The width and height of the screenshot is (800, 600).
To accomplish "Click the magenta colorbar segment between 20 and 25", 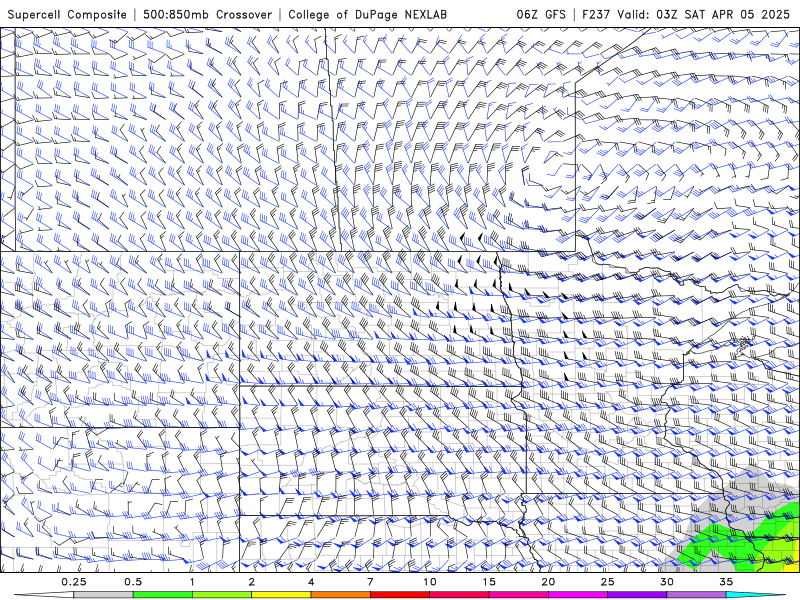I will [x=578, y=595].
